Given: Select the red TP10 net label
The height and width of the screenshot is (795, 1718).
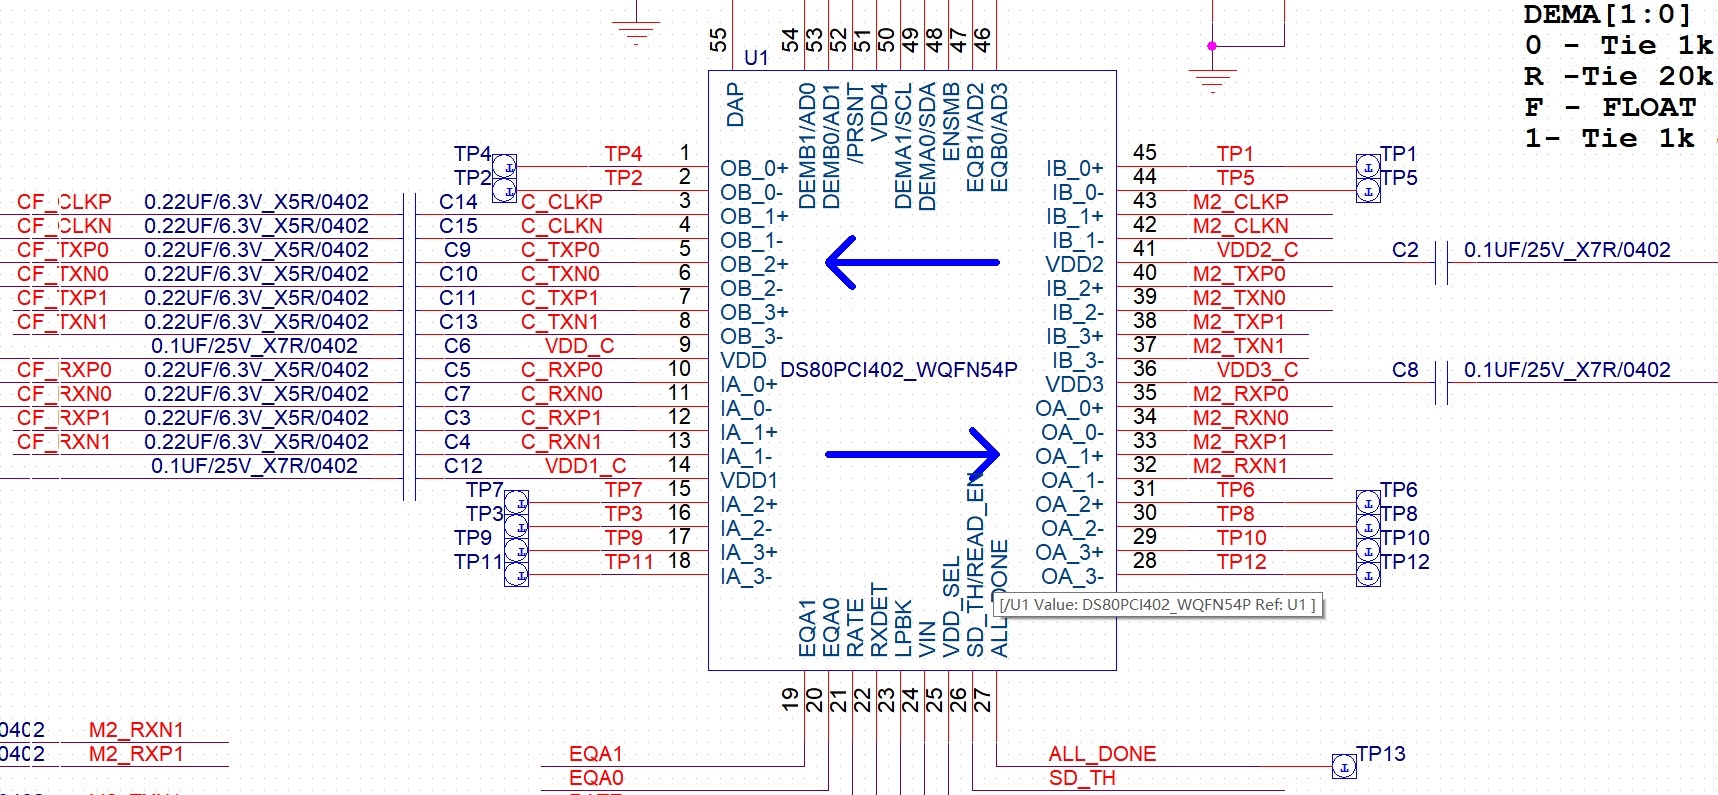Looking at the screenshot, I should pyautogui.click(x=1241, y=538).
